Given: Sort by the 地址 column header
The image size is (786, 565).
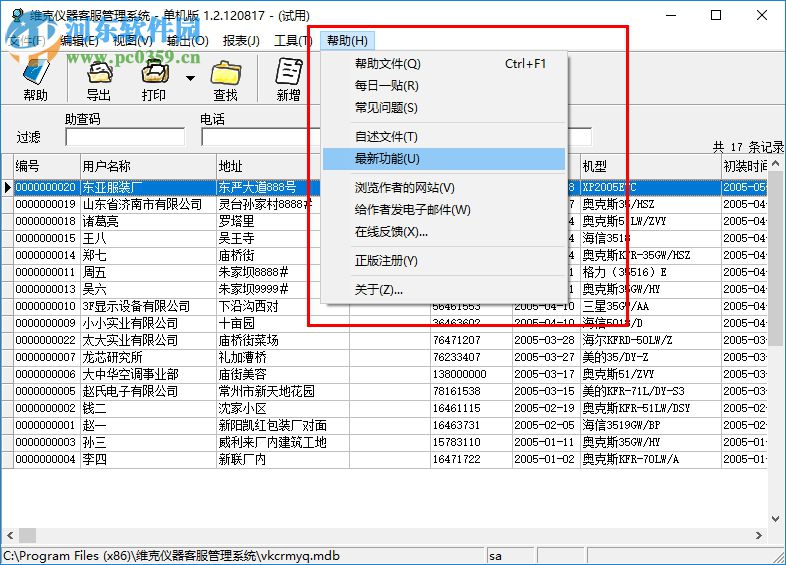Looking at the screenshot, I should 268,166.
